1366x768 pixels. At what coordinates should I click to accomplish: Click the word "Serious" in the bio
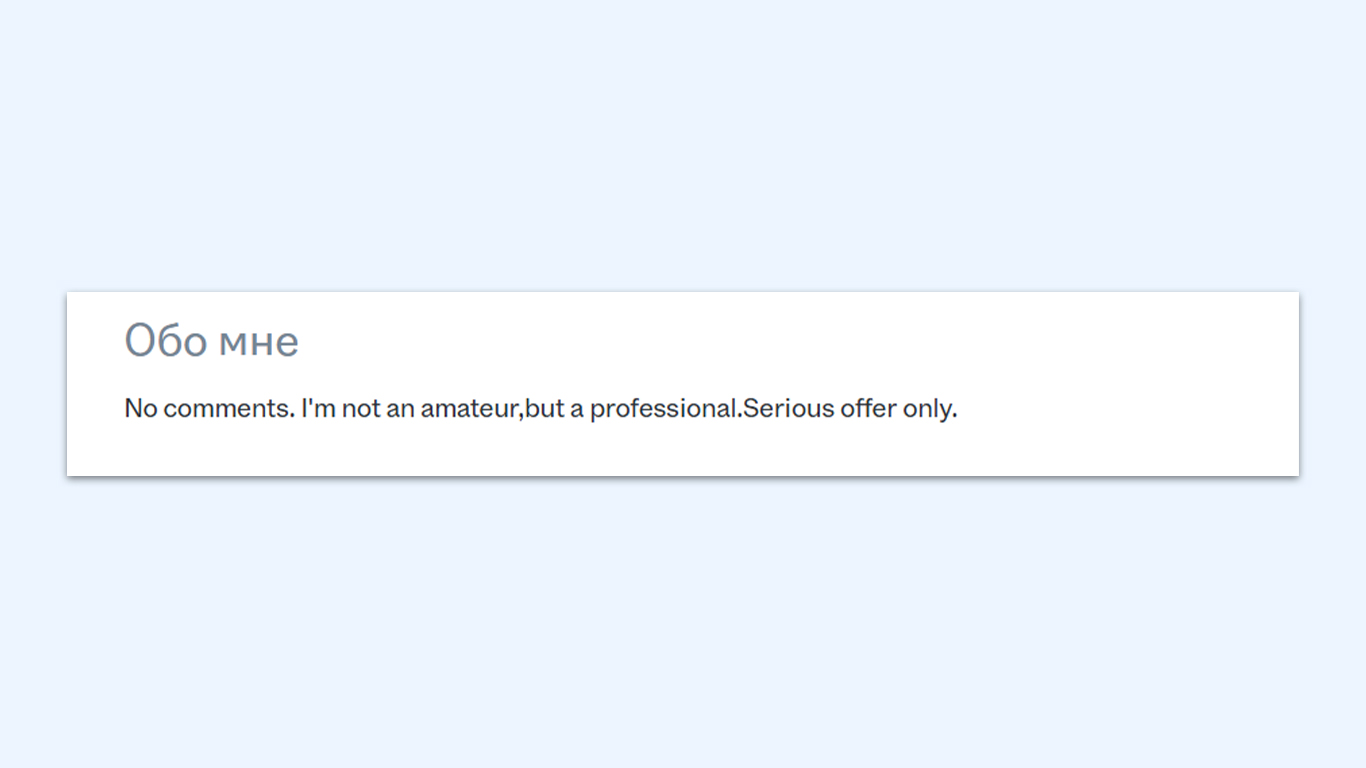click(x=788, y=408)
